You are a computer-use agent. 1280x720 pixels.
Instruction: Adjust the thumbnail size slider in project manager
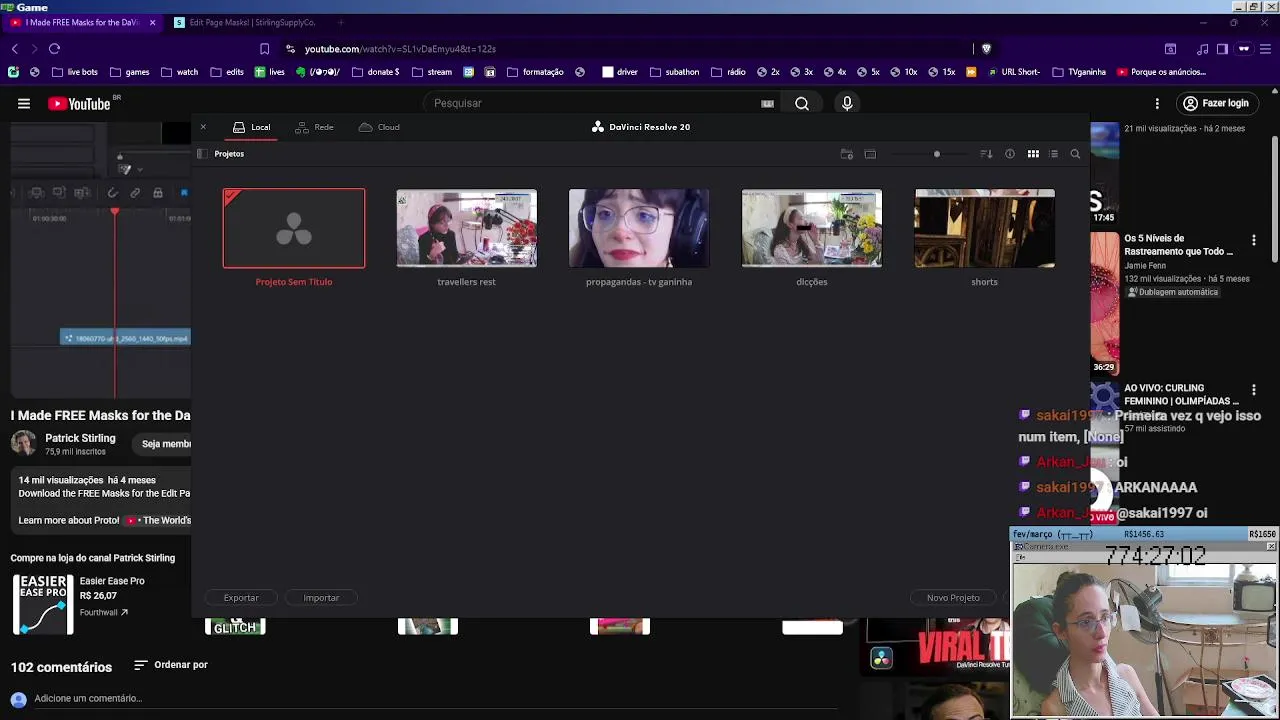[937, 154]
